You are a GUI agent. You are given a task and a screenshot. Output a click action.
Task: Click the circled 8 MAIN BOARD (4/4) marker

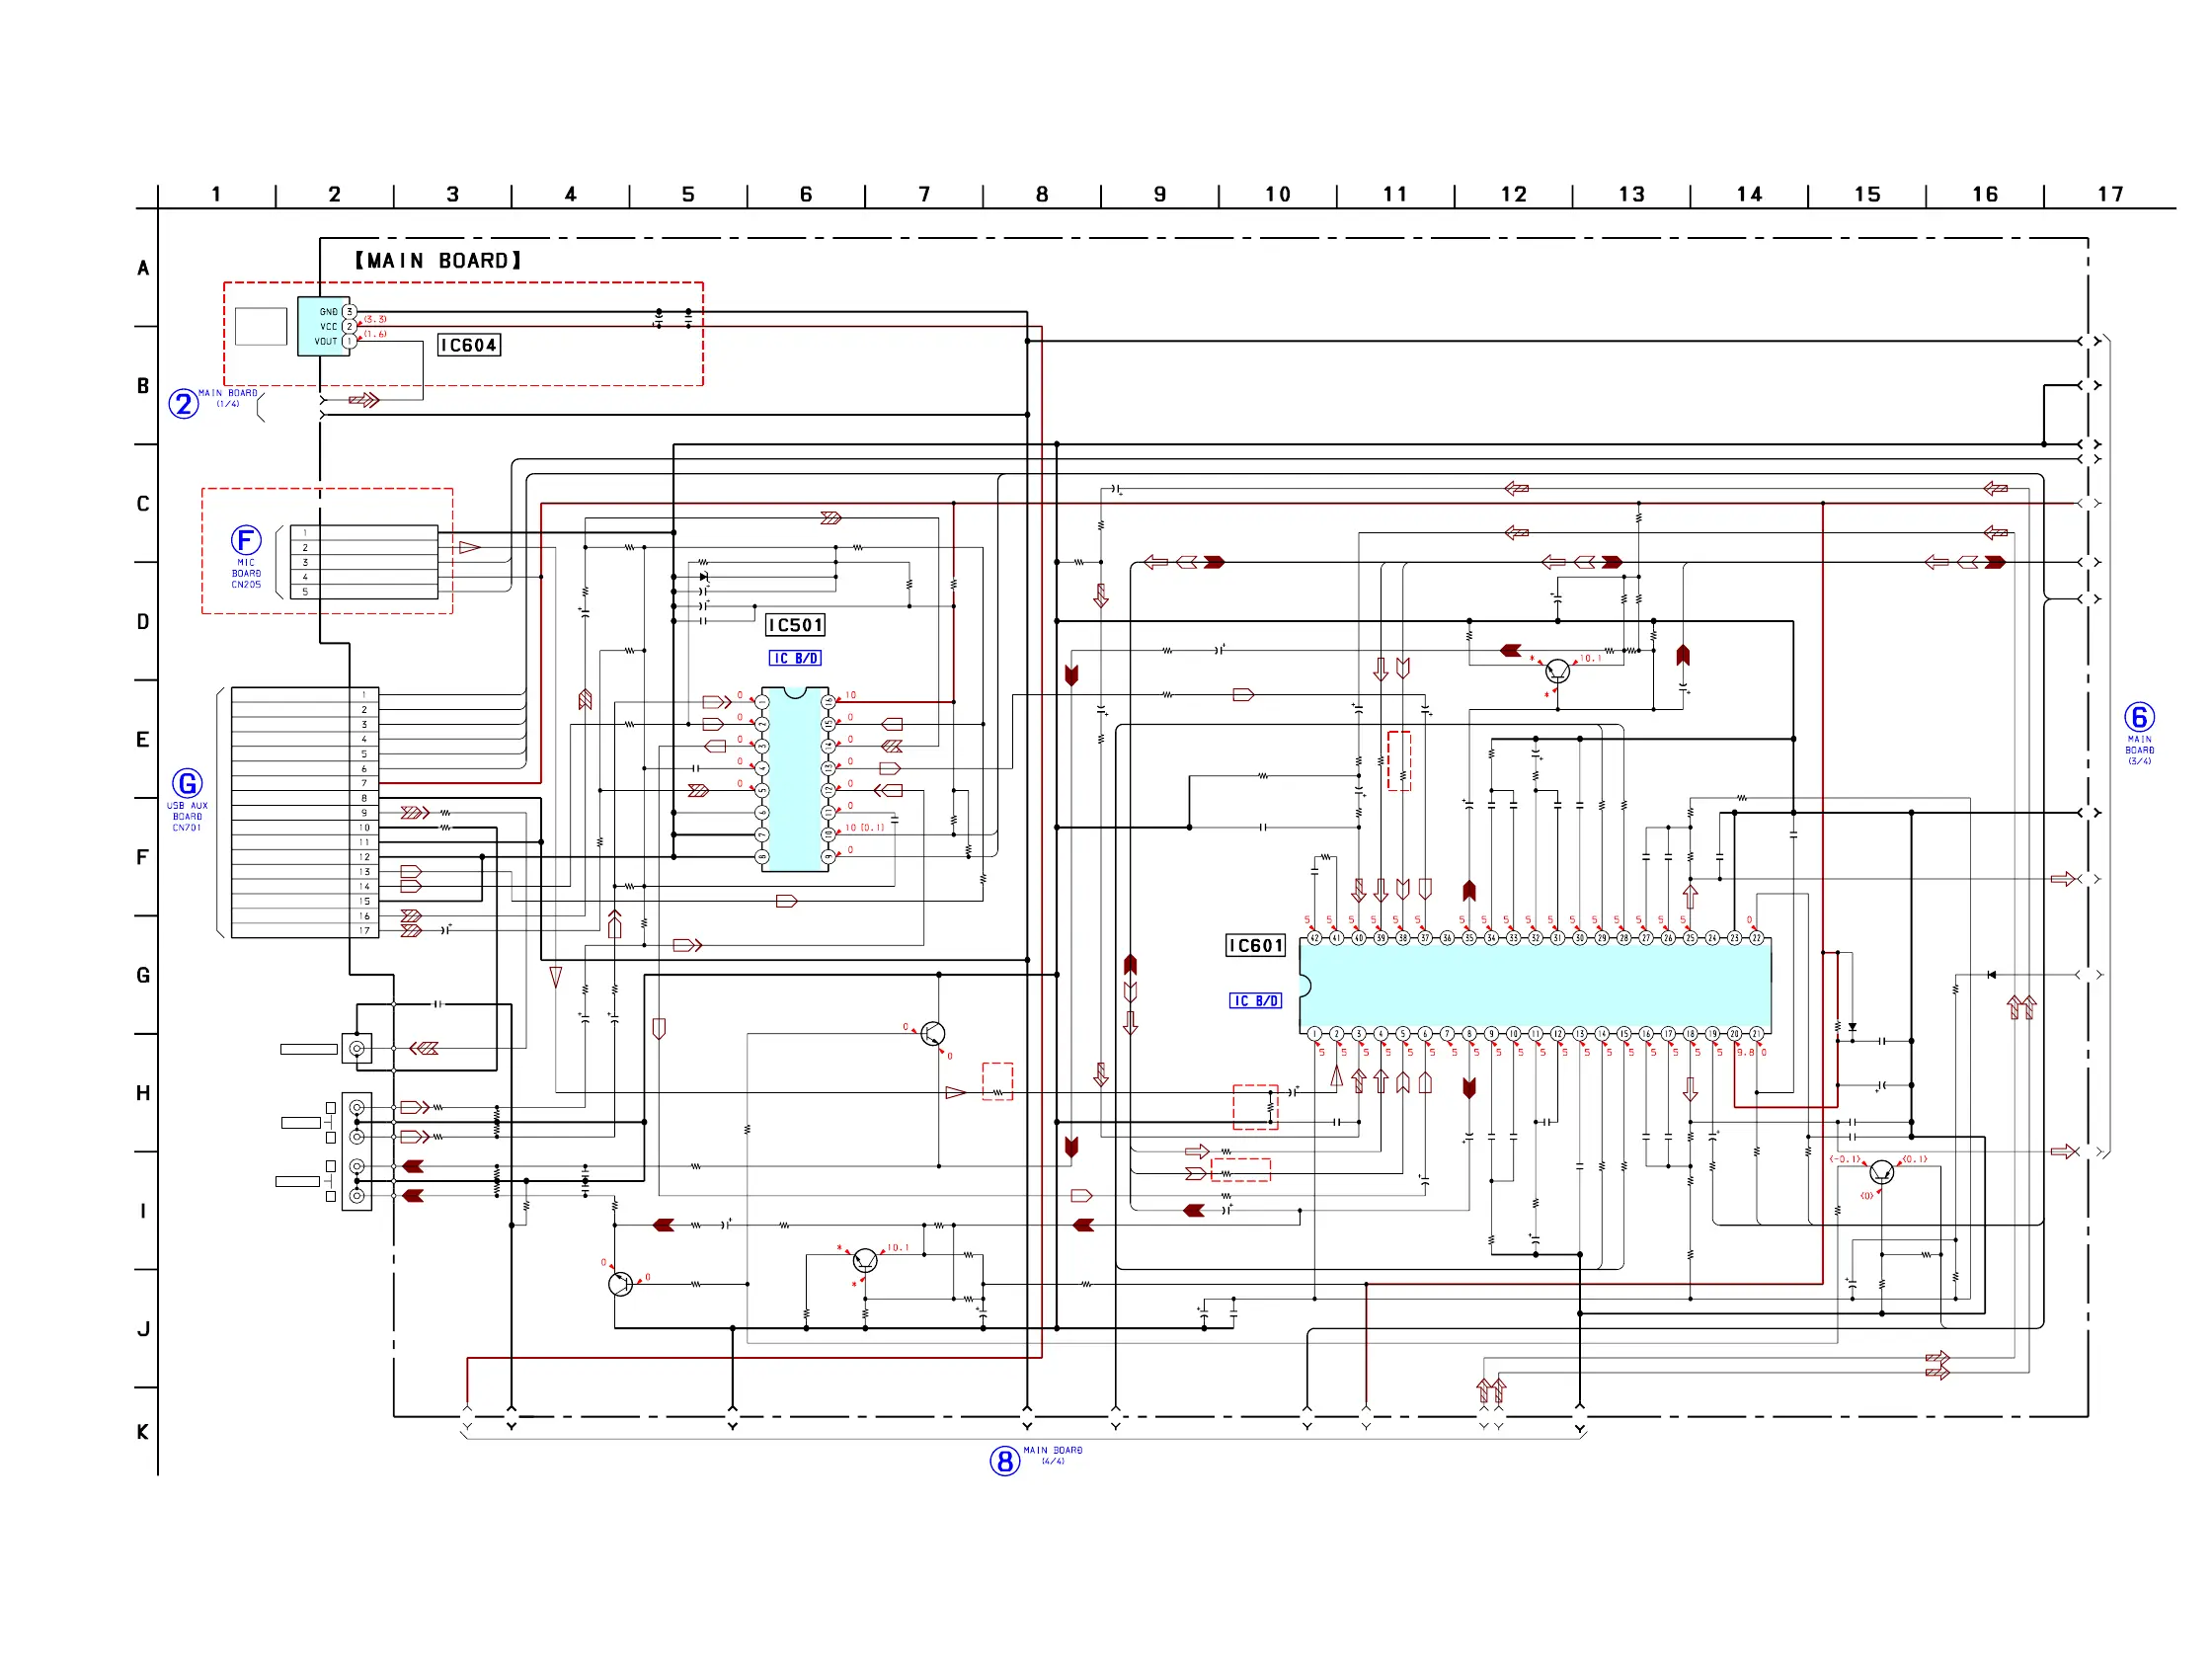coord(1004,1461)
